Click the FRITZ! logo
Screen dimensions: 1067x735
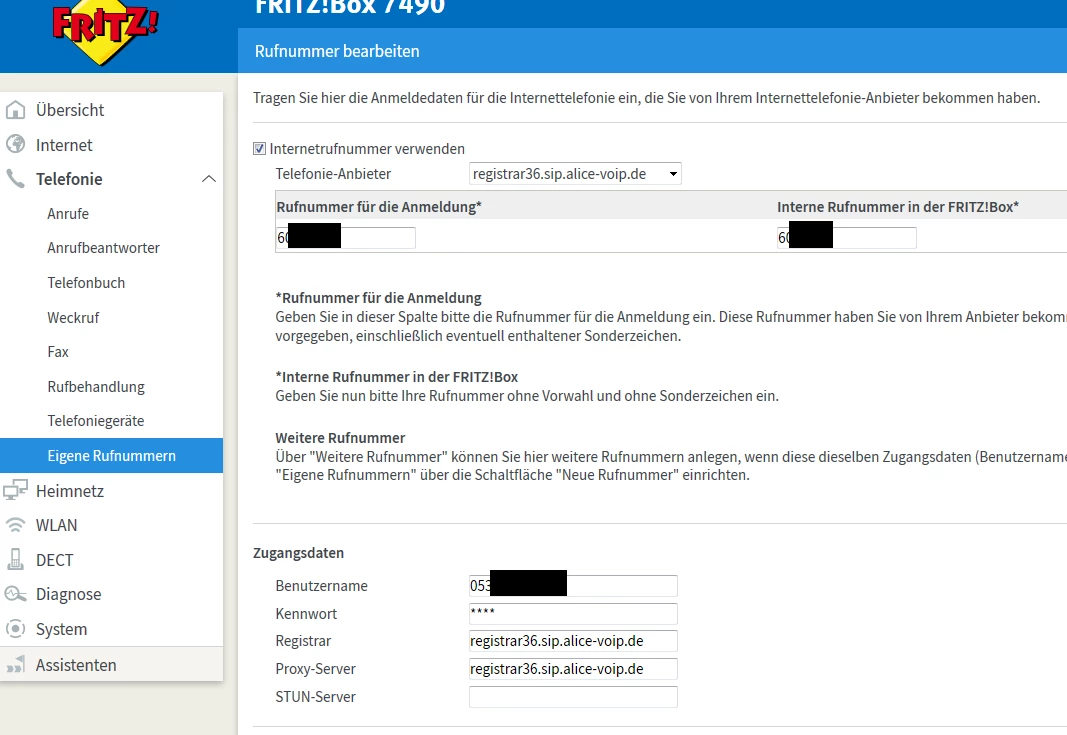105,31
